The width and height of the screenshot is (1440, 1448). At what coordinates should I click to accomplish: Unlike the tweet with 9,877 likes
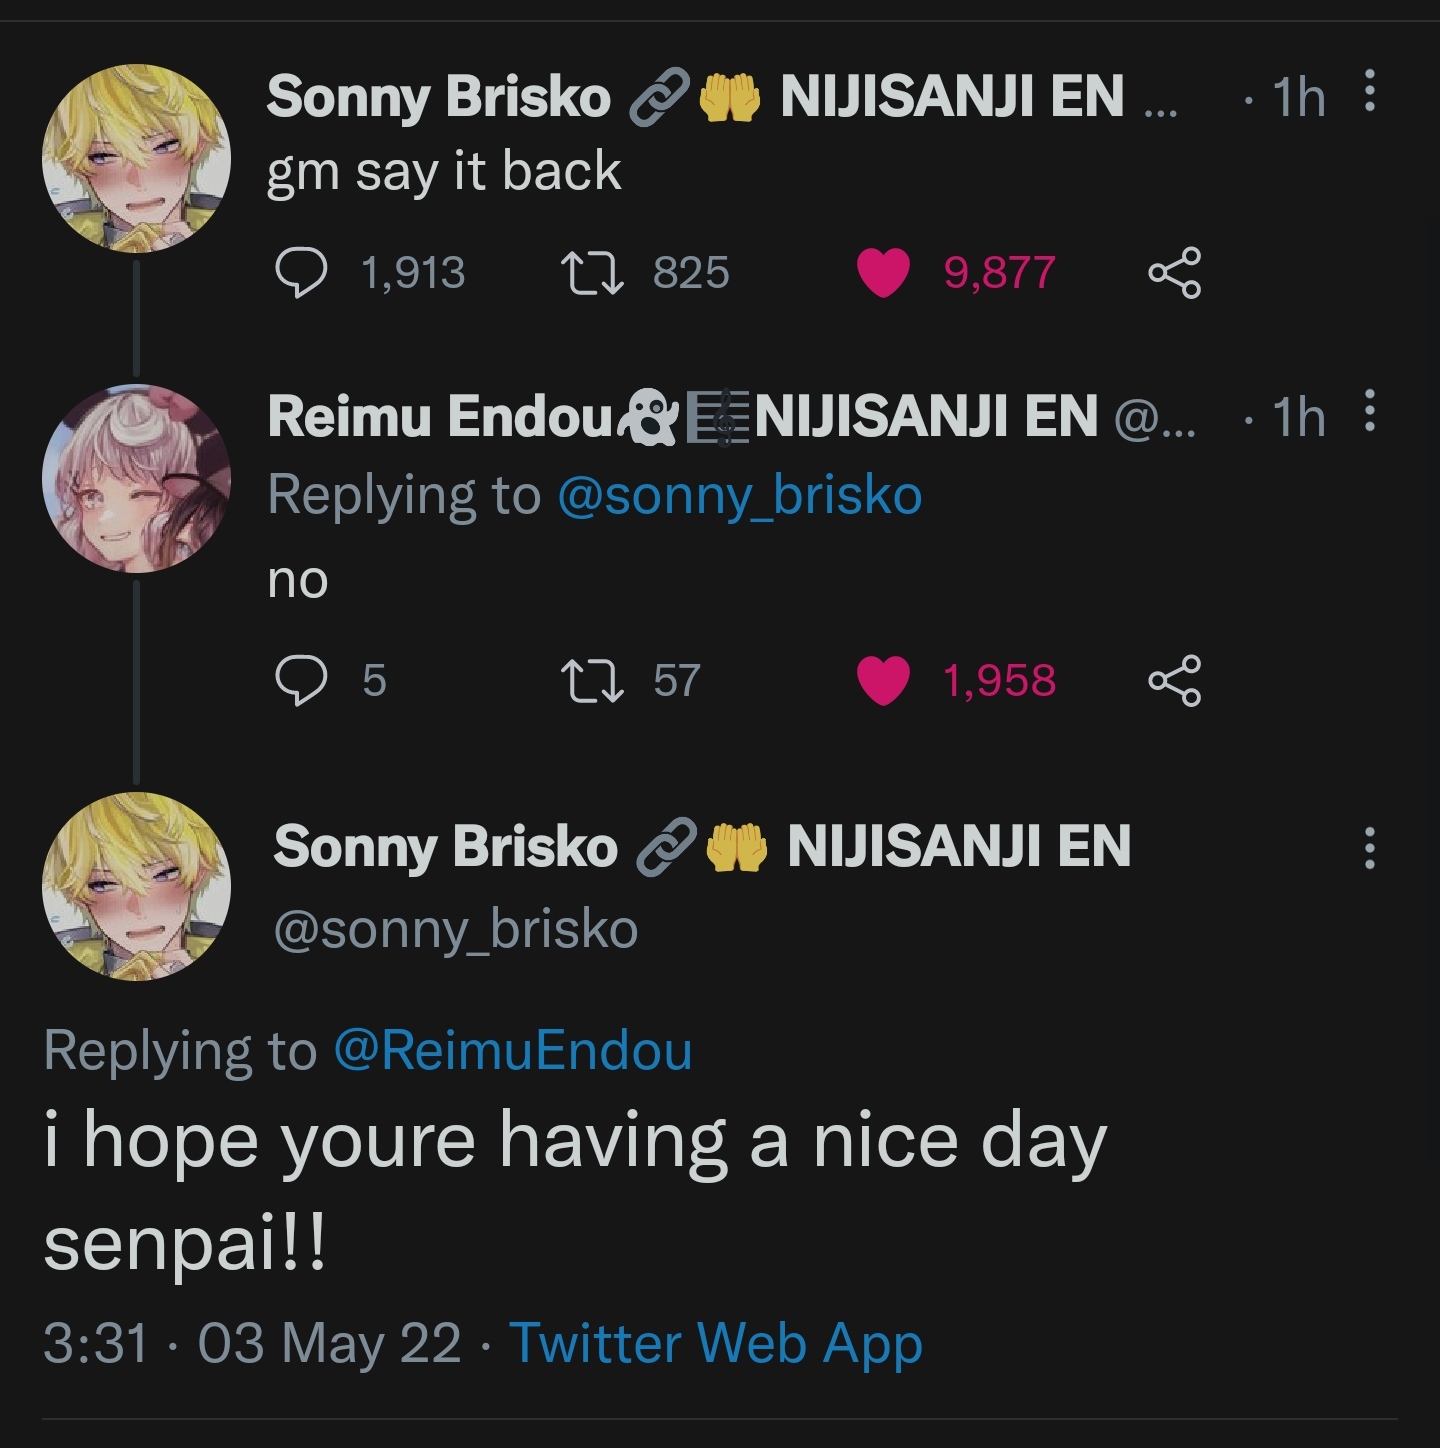coord(883,273)
